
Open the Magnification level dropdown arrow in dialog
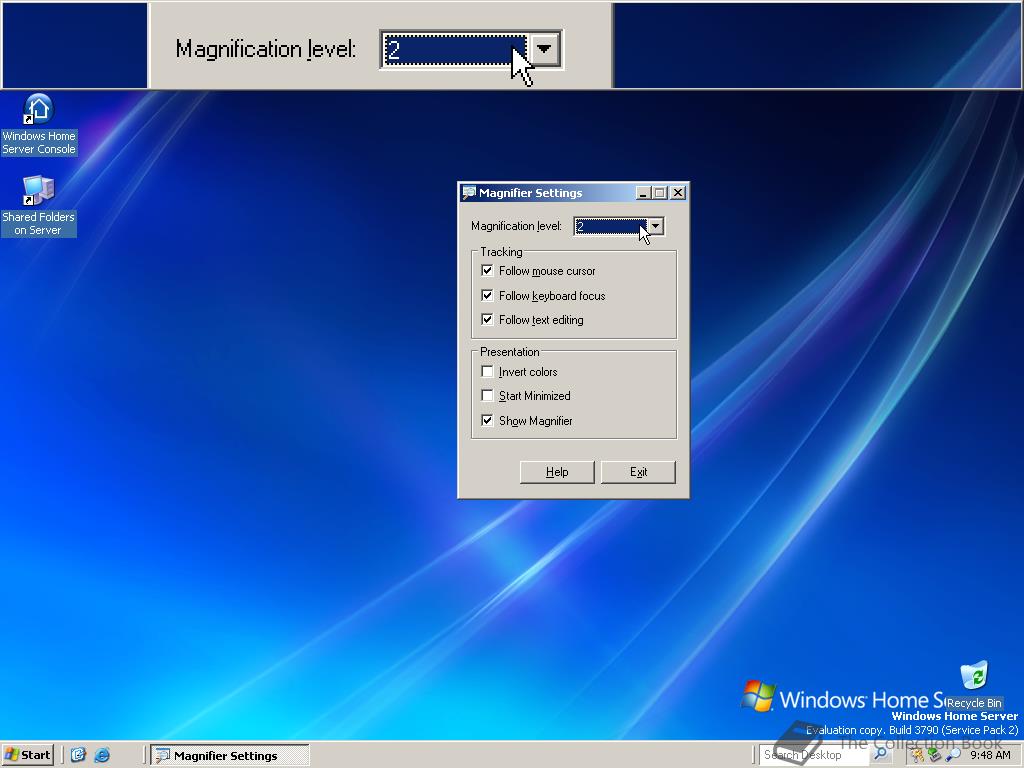point(656,226)
